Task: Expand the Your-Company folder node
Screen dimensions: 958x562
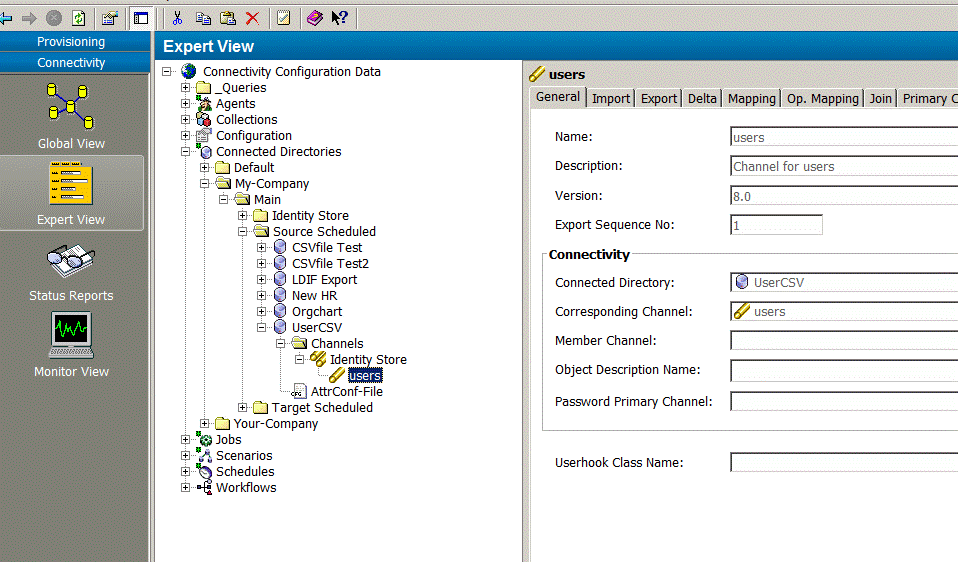Action: tap(205, 424)
